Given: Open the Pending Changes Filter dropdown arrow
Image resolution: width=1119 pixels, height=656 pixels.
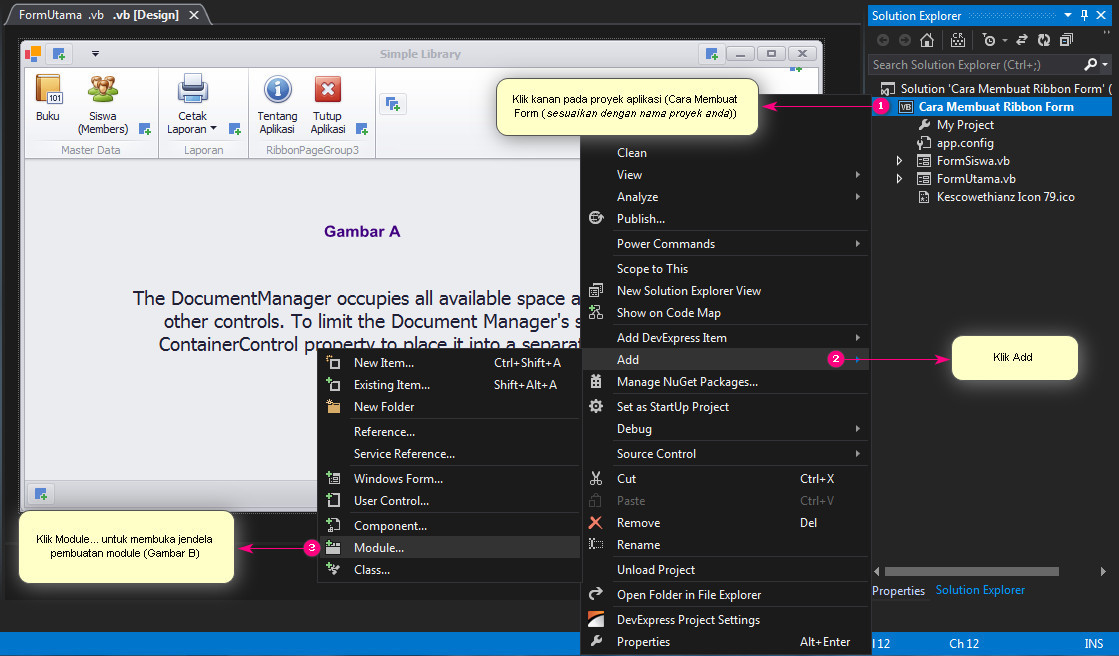Looking at the screenshot, I should click(1004, 41).
